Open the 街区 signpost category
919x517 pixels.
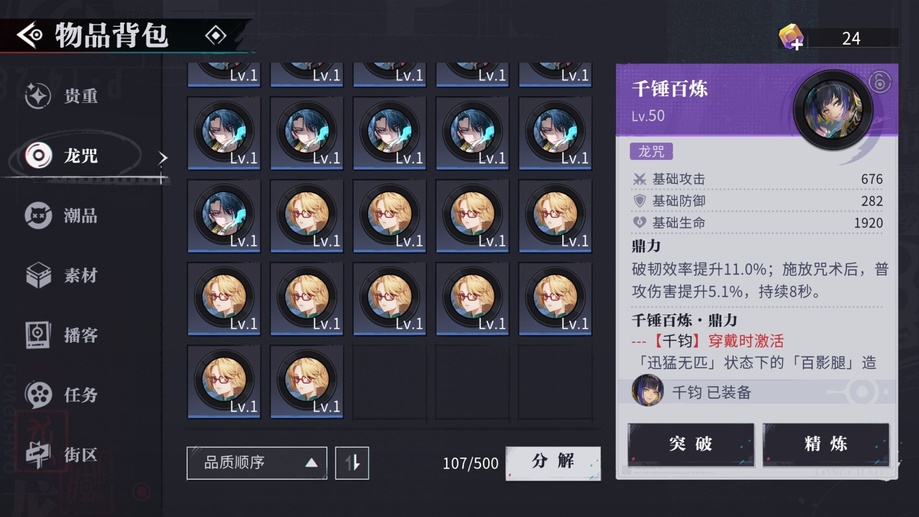tap(62, 455)
